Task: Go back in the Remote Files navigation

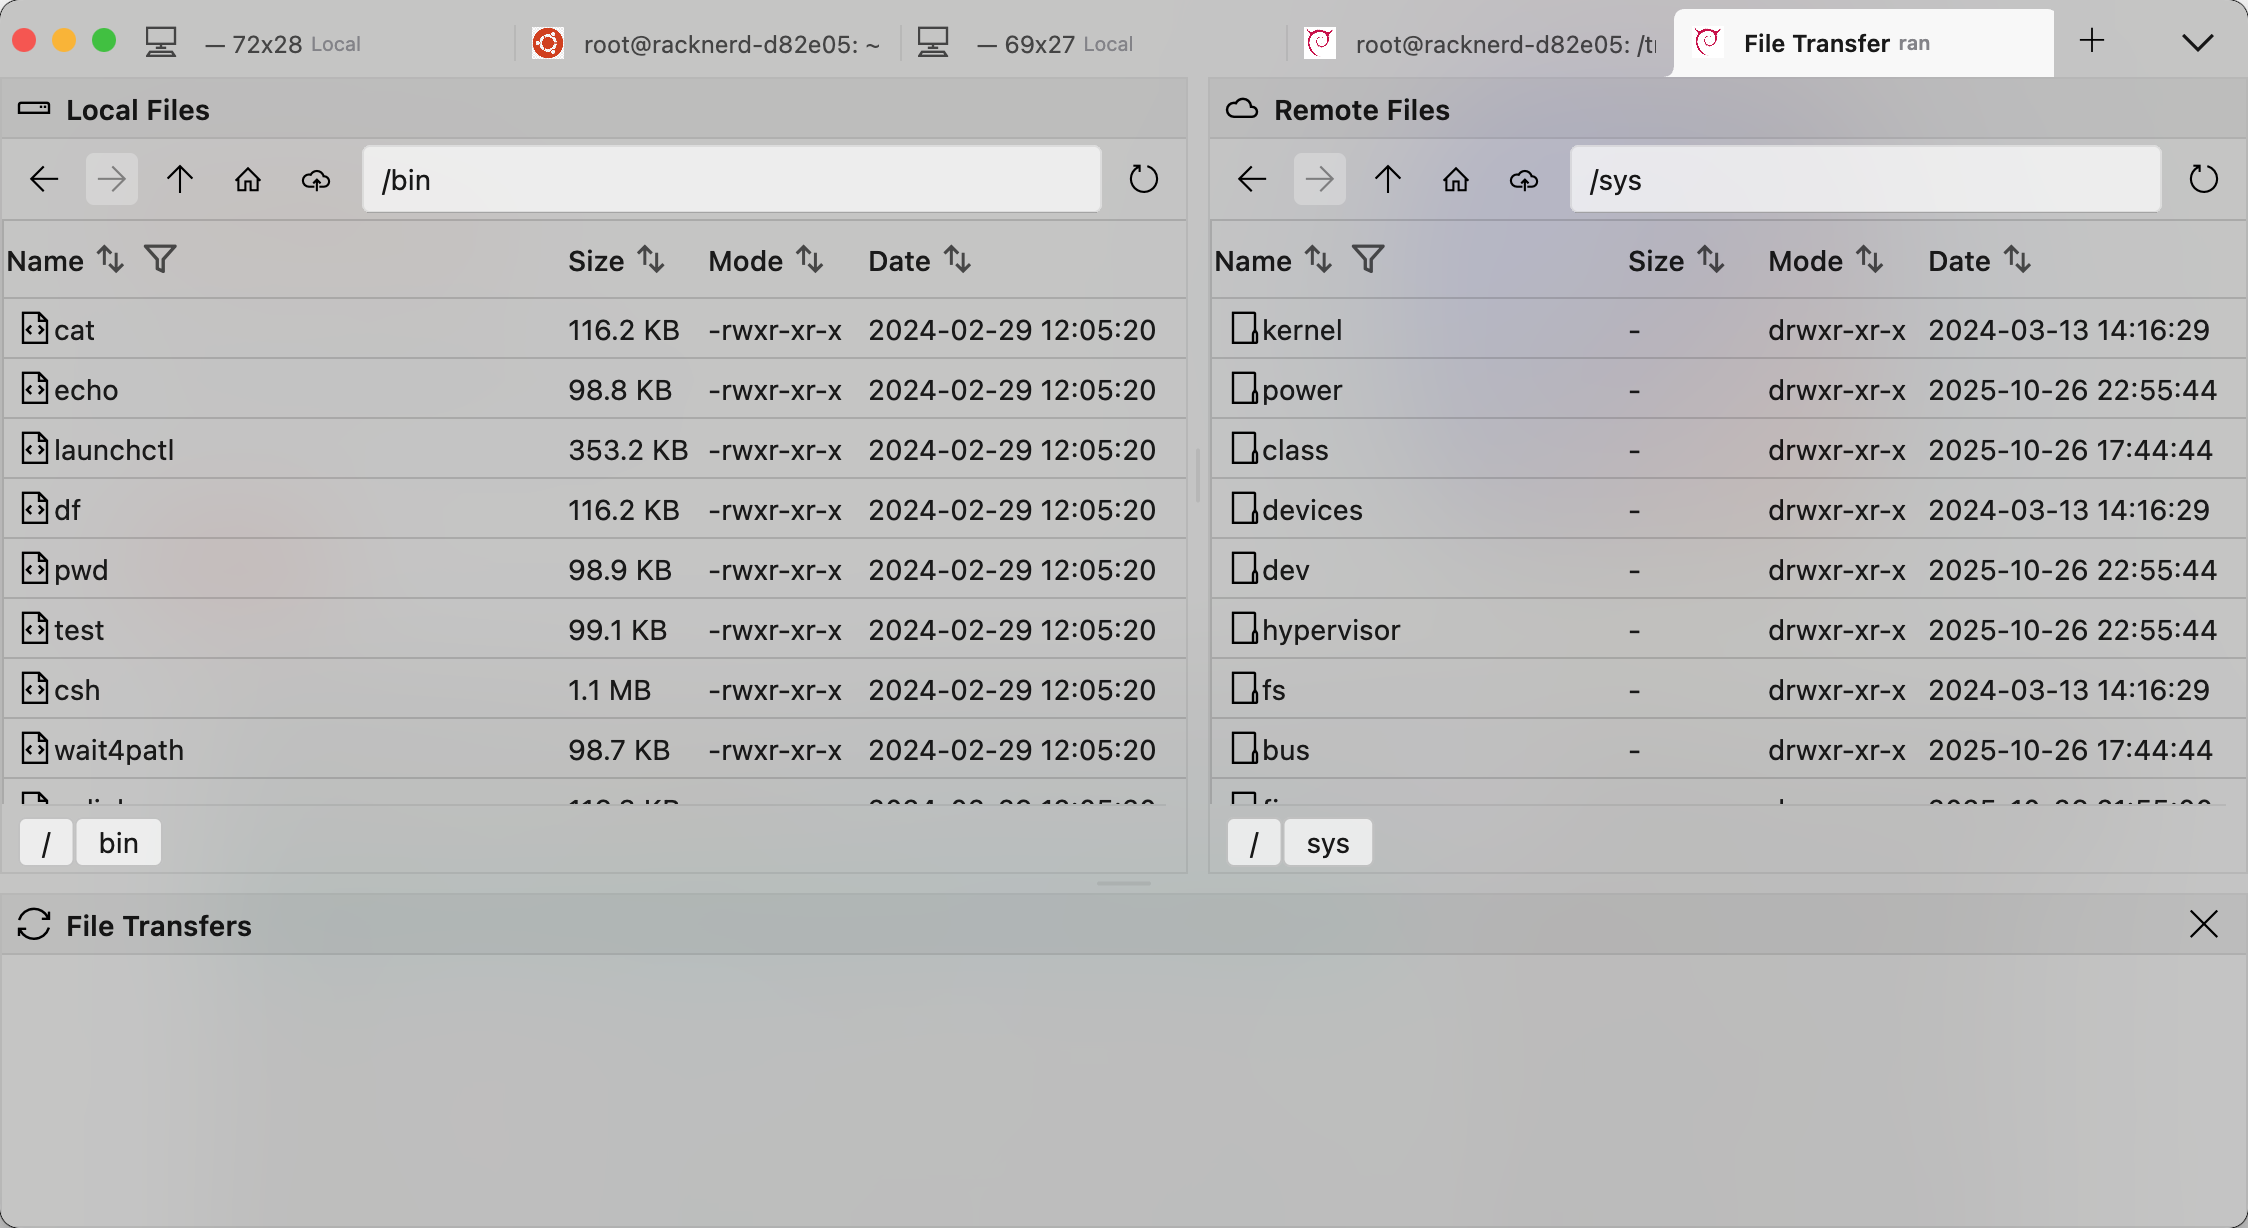Action: pos(1251,179)
